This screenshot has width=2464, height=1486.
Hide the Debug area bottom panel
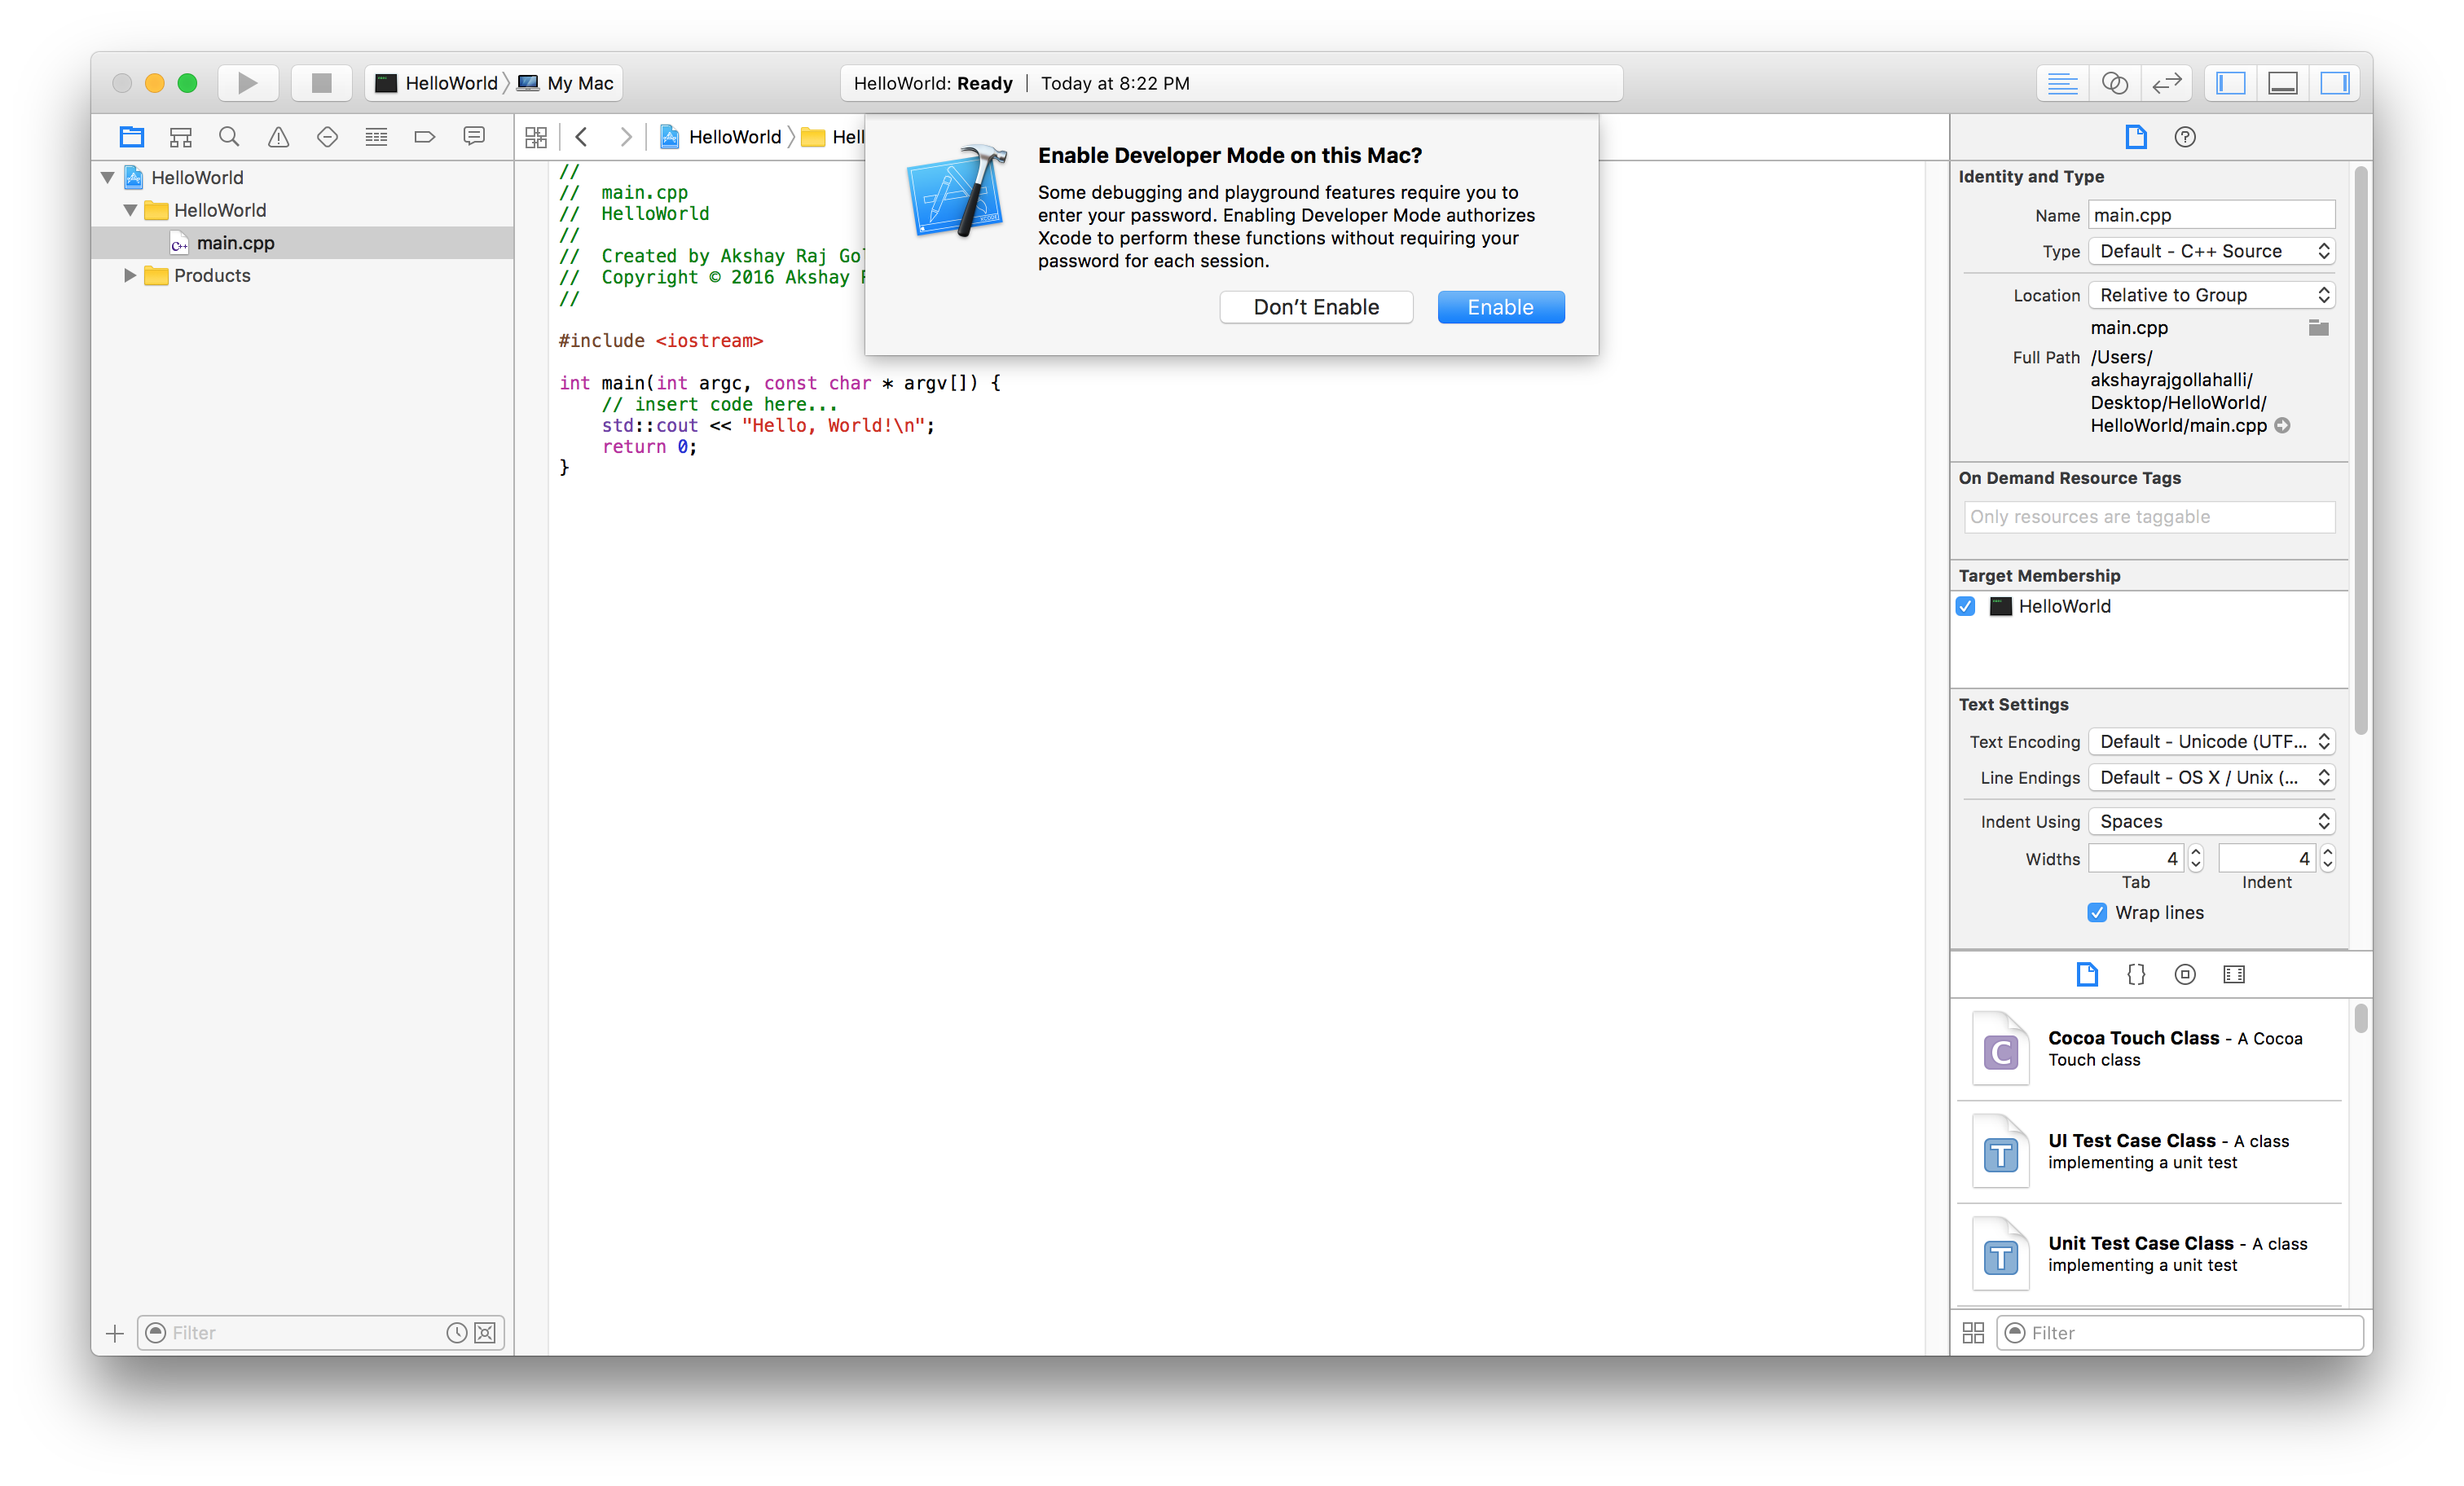pos(2282,83)
